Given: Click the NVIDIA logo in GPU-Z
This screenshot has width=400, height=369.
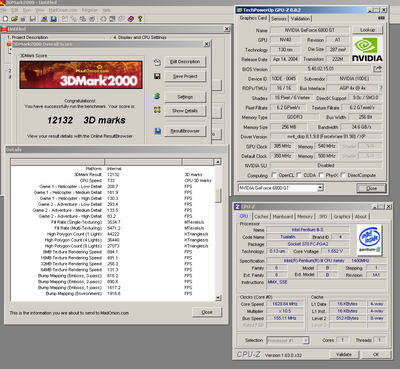Looking at the screenshot, I should point(367,49).
